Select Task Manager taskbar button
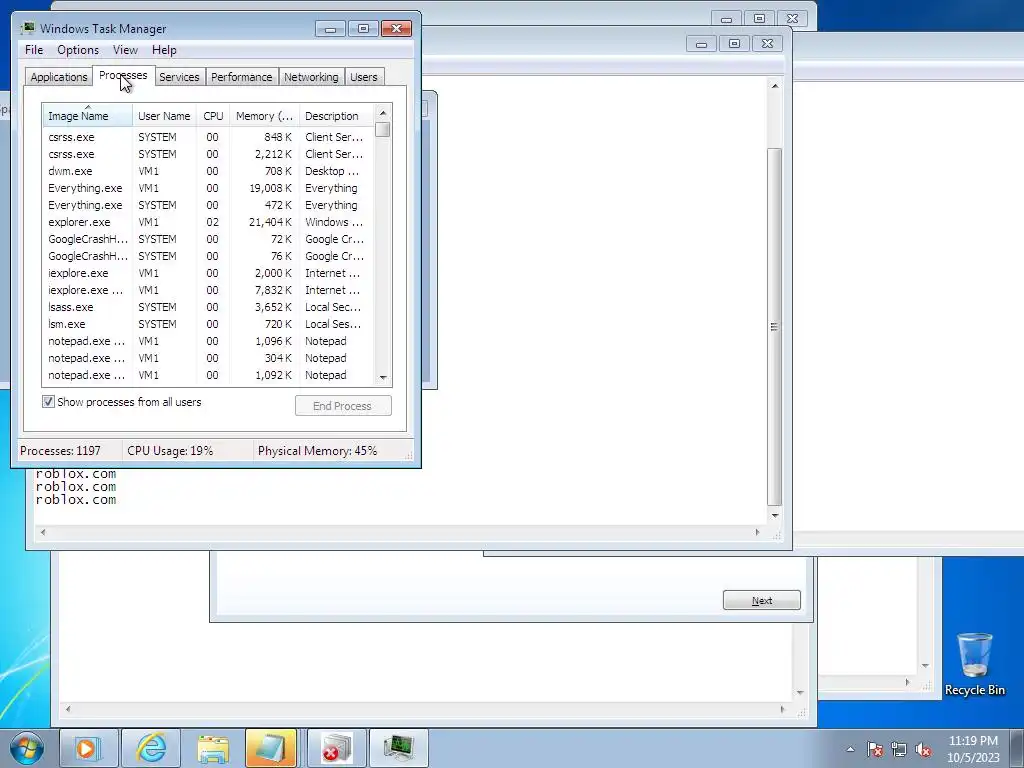Viewport: 1024px width, 768px height. click(399, 748)
